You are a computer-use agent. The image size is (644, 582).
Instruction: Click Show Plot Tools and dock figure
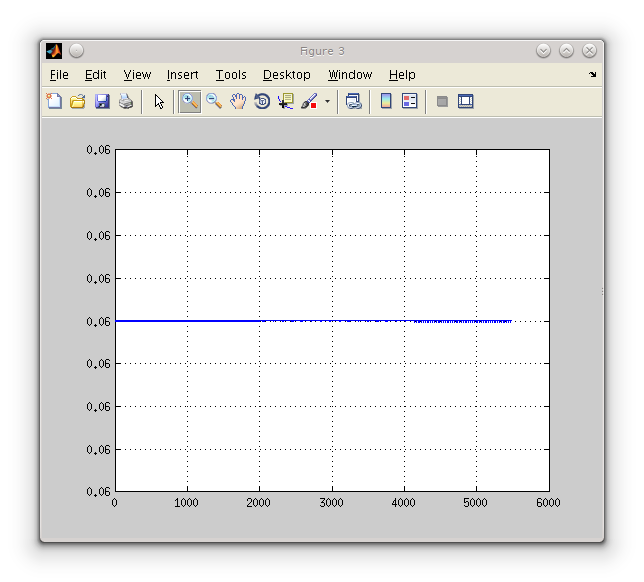pos(466,101)
